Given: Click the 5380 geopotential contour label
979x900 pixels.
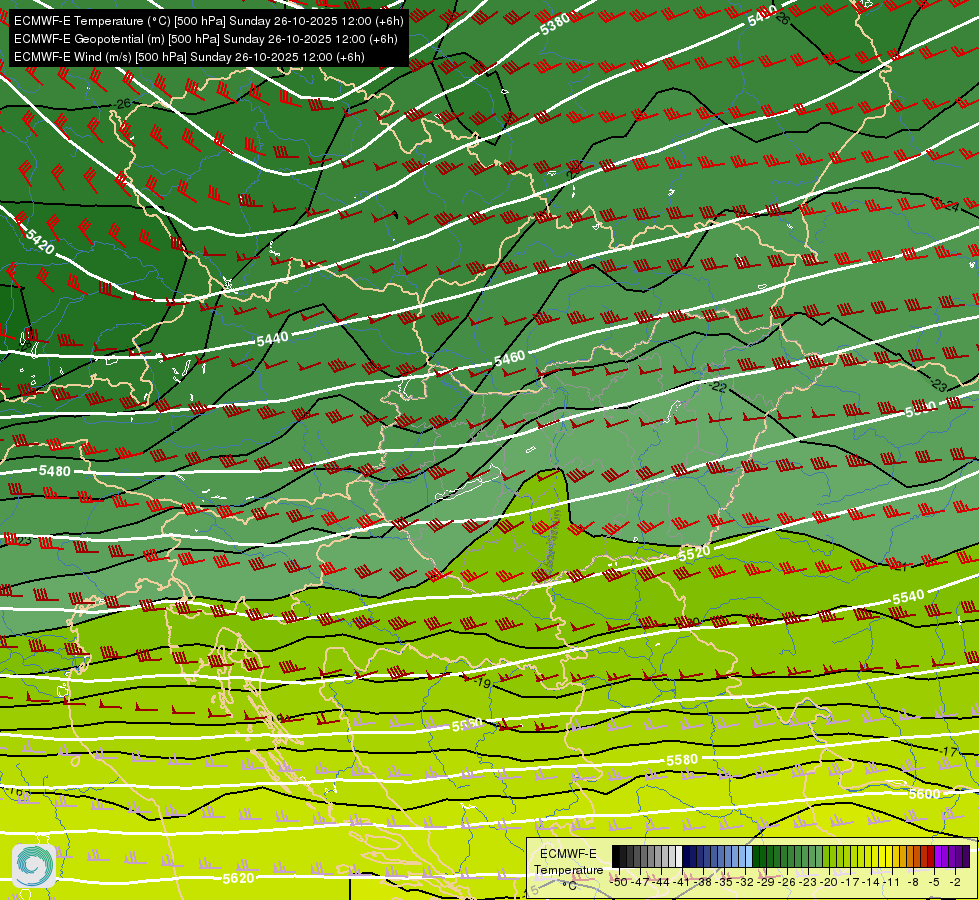Looking at the screenshot, I should (x=555, y=24).
